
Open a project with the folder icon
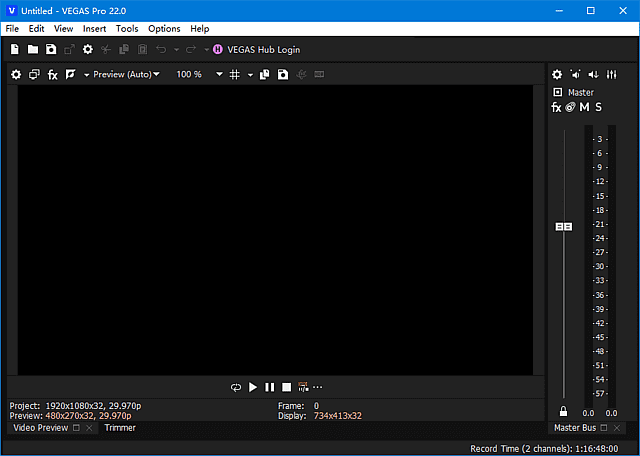tap(33, 50)
